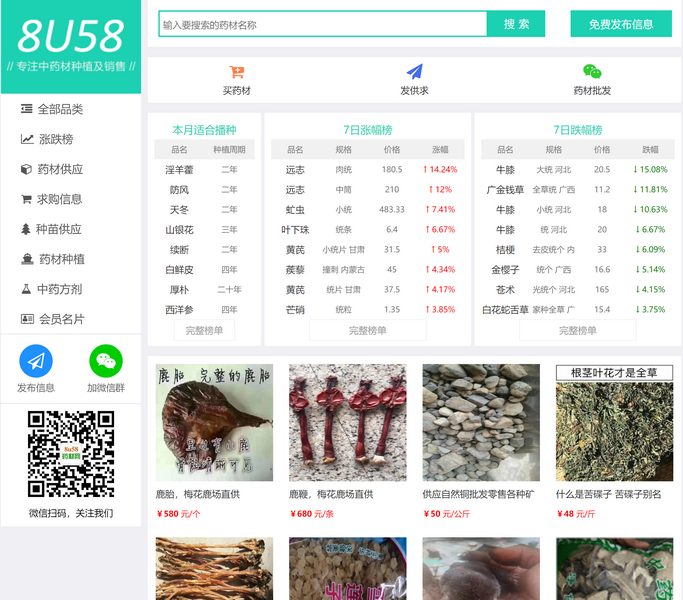Click the blue 发布信息 round icon

pyautogui.click(x=36, y=361)
